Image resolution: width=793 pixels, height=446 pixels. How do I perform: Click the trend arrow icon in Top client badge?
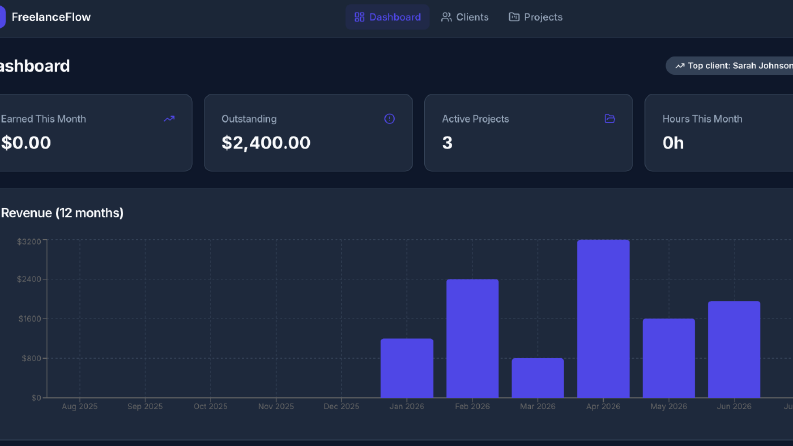pyautogui.click(x=680, y=66)
